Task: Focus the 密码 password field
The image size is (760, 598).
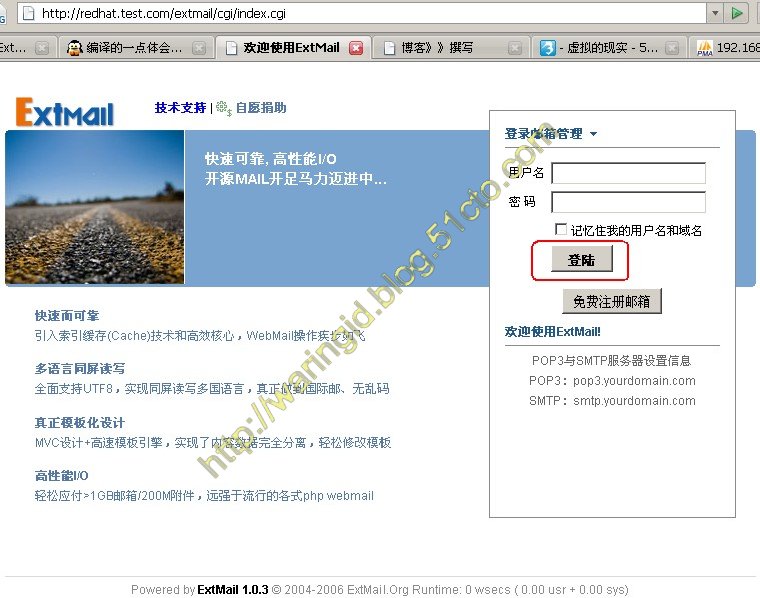Action: (628, 202)
